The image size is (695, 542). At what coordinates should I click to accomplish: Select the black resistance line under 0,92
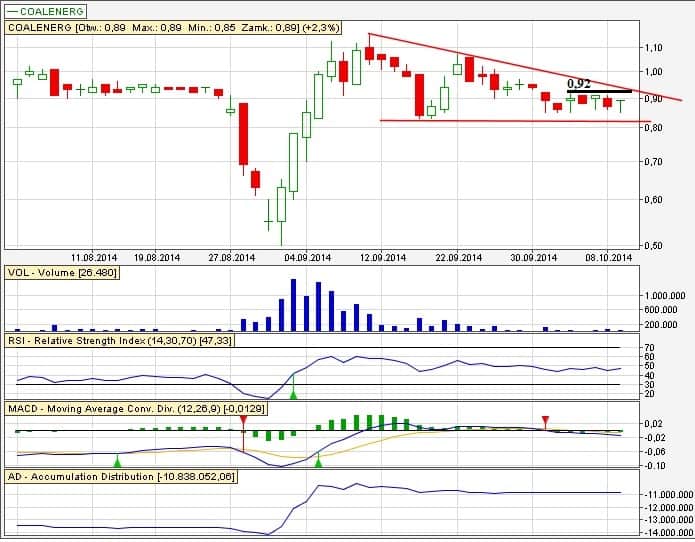[599, 92]
